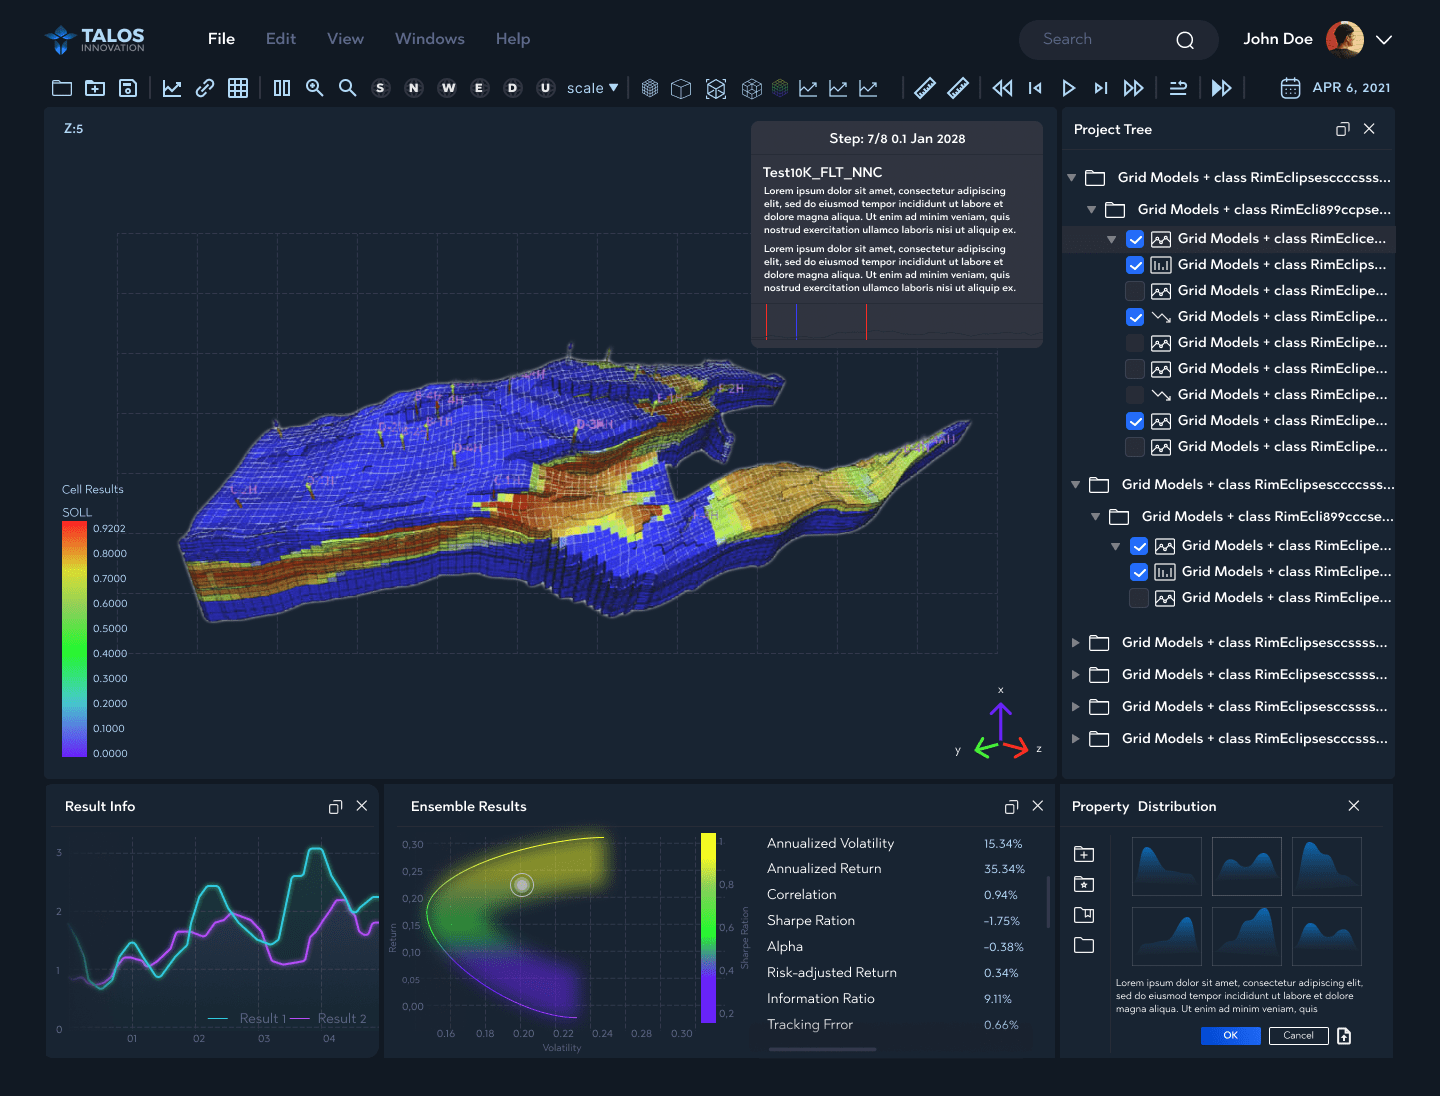This screenshot has width=1440, height=1096.
Task: Select the North 'N' view direction icon
Action: (x=413, y=88)
